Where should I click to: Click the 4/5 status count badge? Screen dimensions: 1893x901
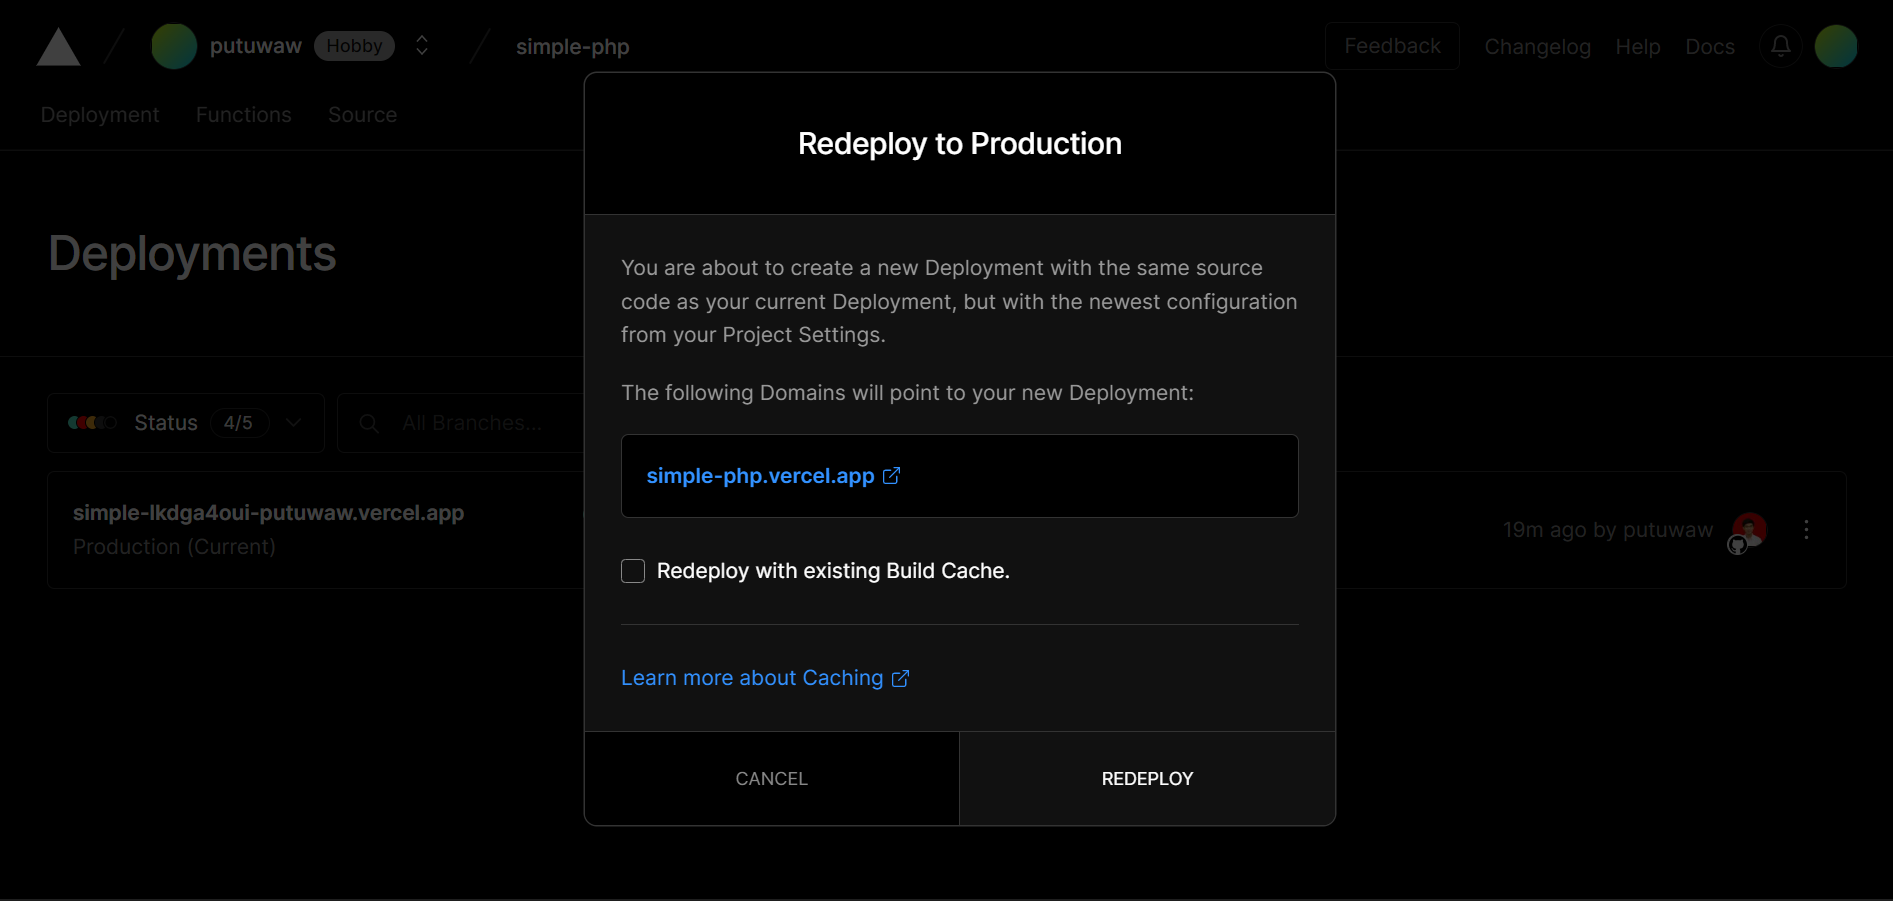click(238, 423)
